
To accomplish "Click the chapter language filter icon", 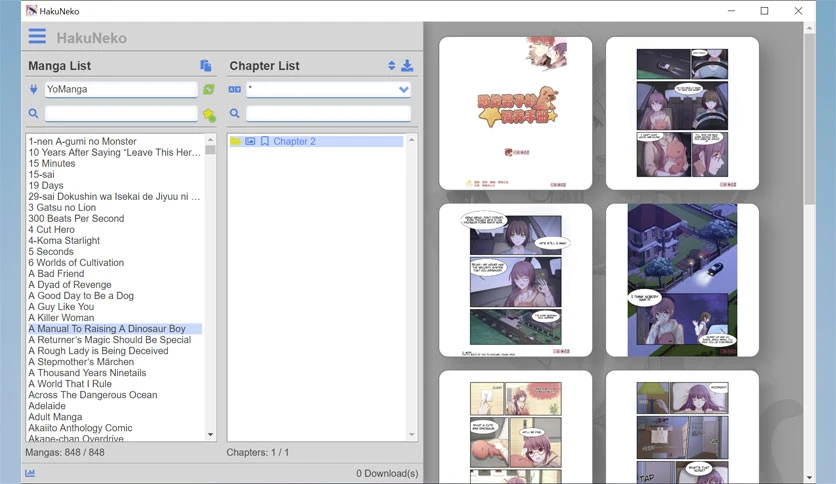I will (235, 89).
